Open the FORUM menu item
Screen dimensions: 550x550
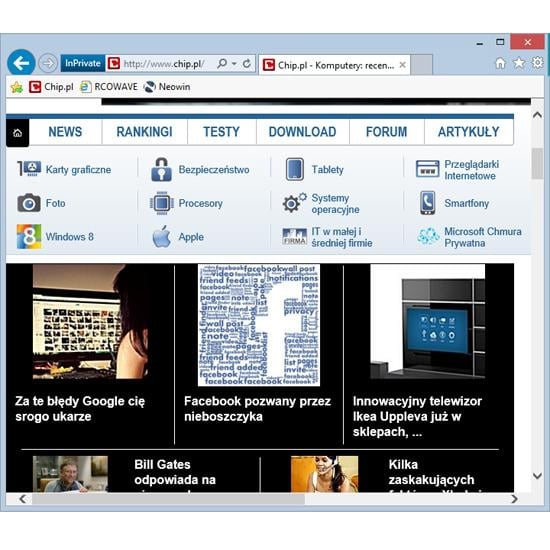click(387, 132)
